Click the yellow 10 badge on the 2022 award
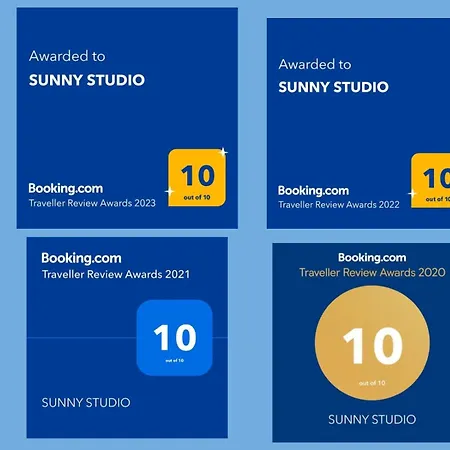Screen dimensions: 450x450 430,181
